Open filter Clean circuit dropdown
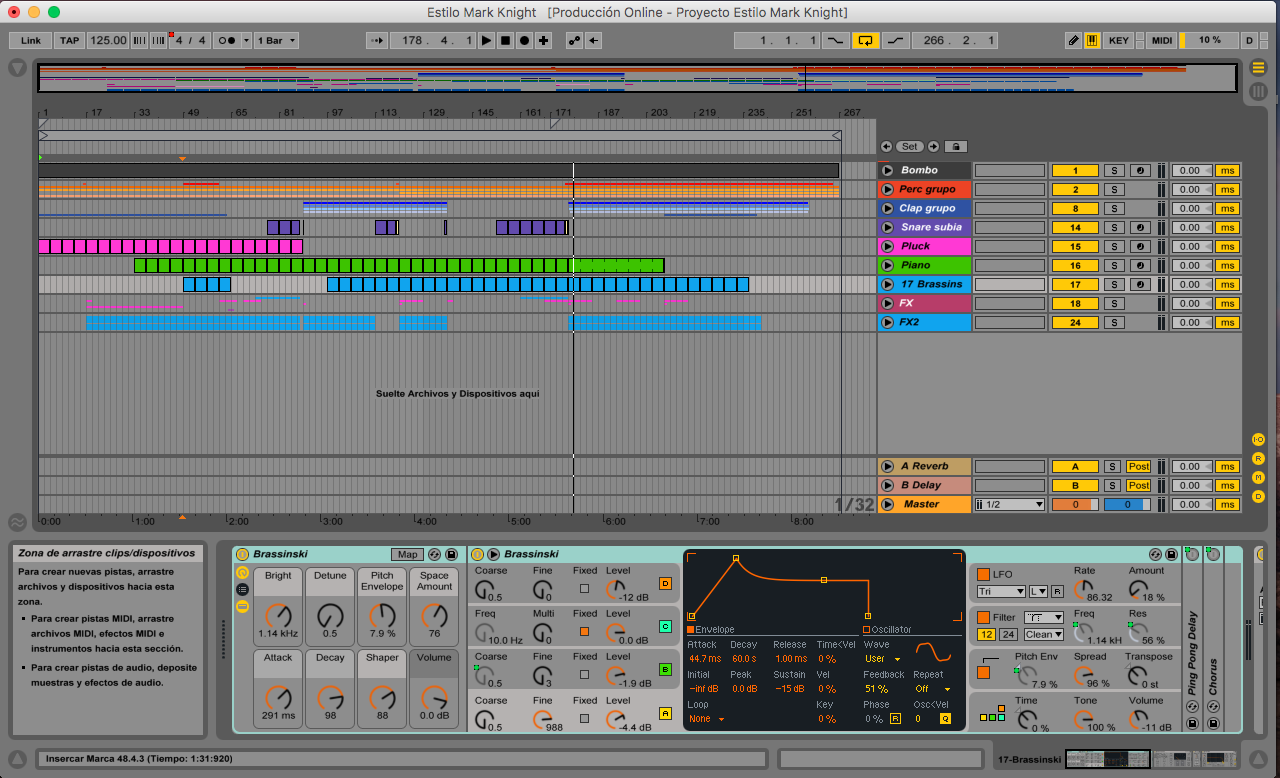1280x778 pixels. (1044, 634)
